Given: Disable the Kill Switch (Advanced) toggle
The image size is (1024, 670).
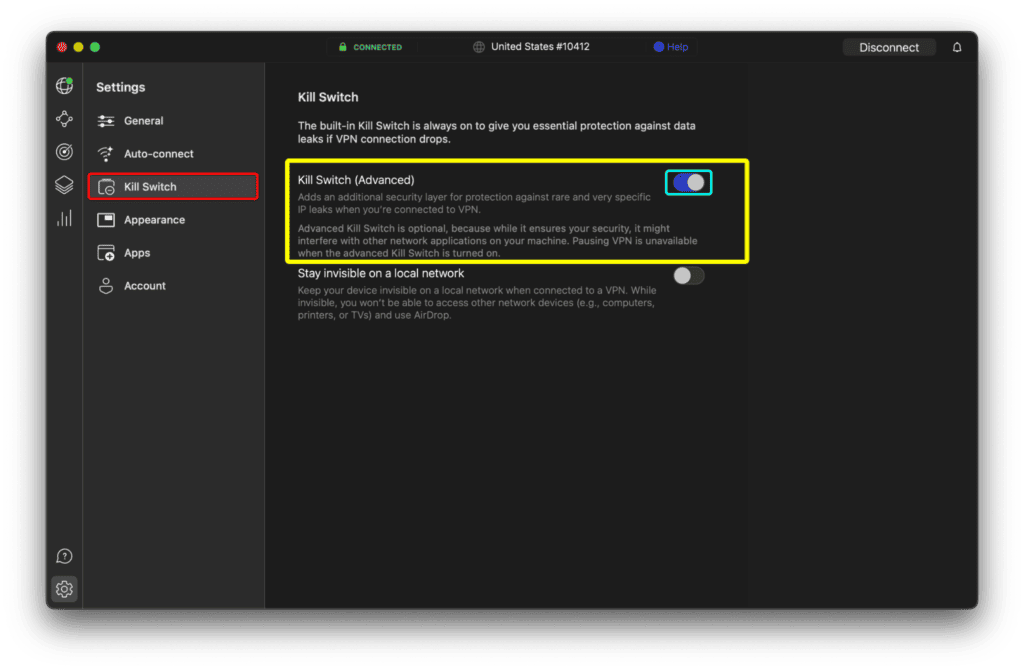Looking at the screenshot, I should pyautogui.click(x=688, y=181).
